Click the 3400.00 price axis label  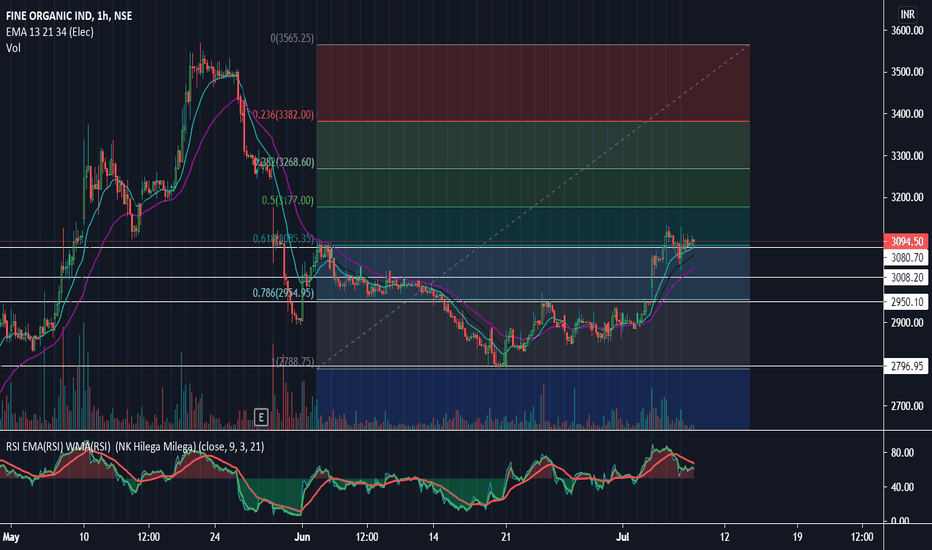point(907,114)
